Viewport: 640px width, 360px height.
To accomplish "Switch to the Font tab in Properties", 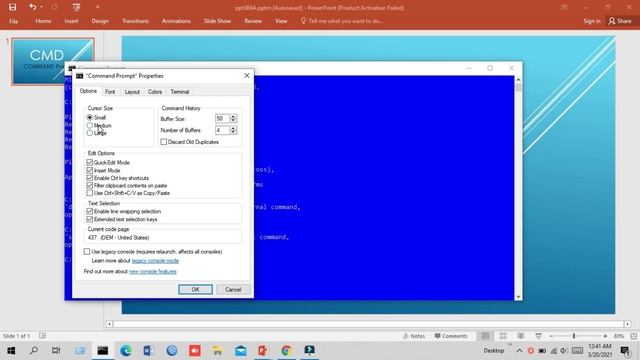I will [x=110, y=92].
